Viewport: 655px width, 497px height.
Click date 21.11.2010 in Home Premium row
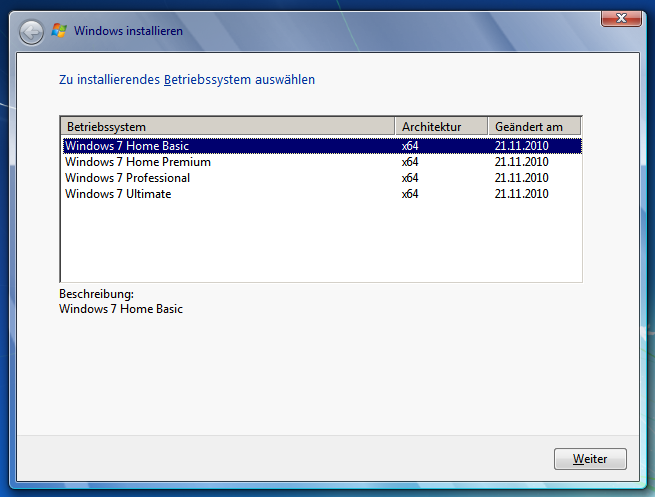click(521, 162)
